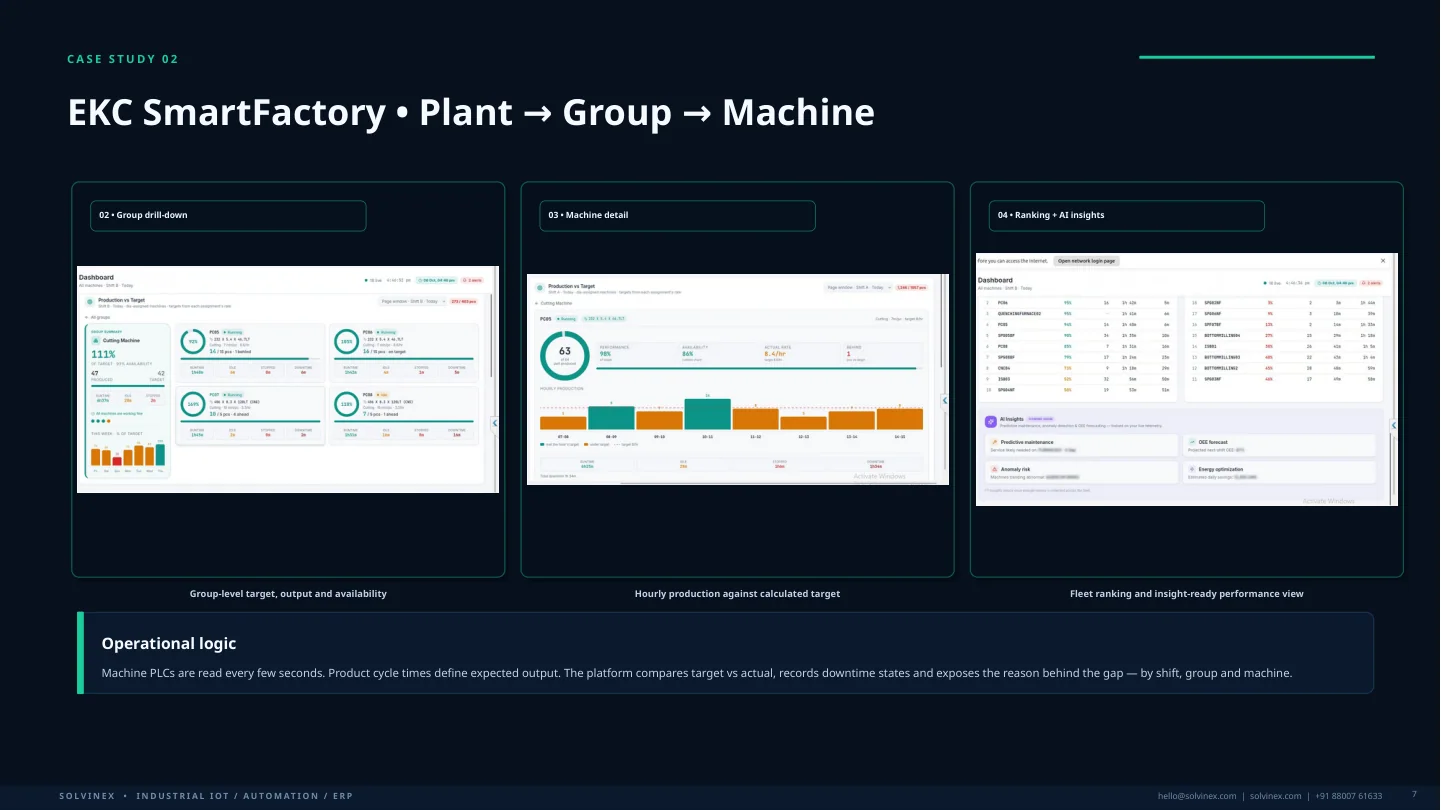Close the network login notification bar
The width and height of the screenshot is (1441, 810).
click(1384, 260)
